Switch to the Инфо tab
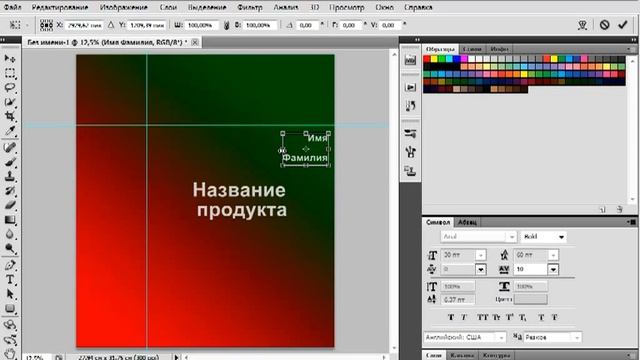Viewport: 640px width, 360px height. click(499, 49)
